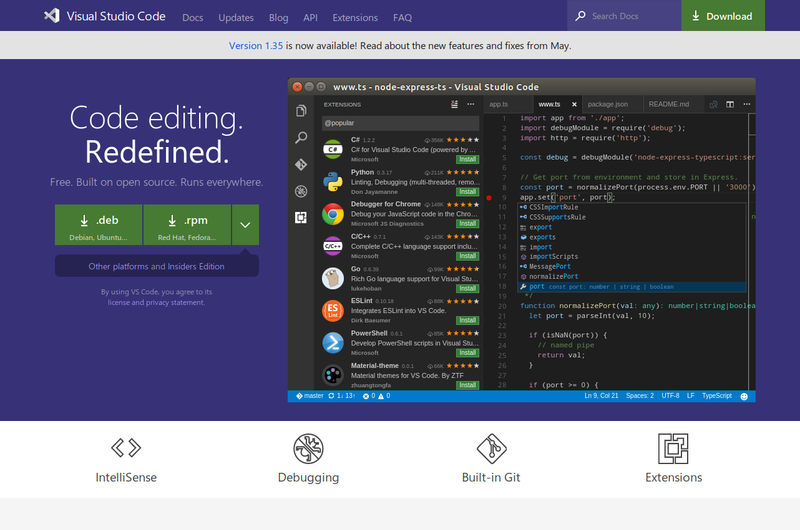Click the Built-in Git feature label
The image size is (800, 530).
click(491, 477)
